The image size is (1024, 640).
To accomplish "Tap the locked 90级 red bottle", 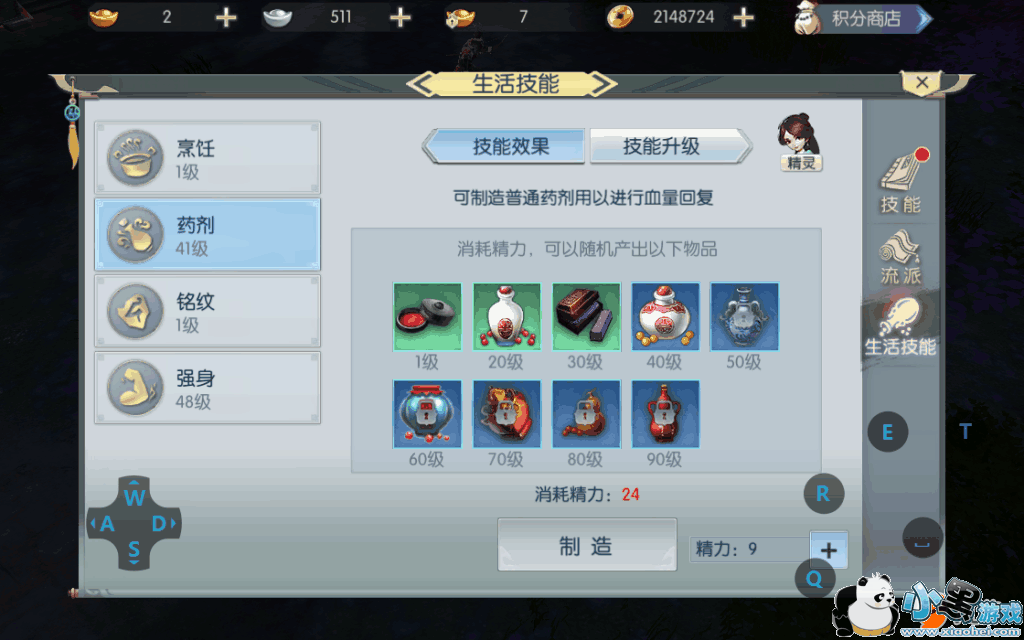I will [665, 414].
